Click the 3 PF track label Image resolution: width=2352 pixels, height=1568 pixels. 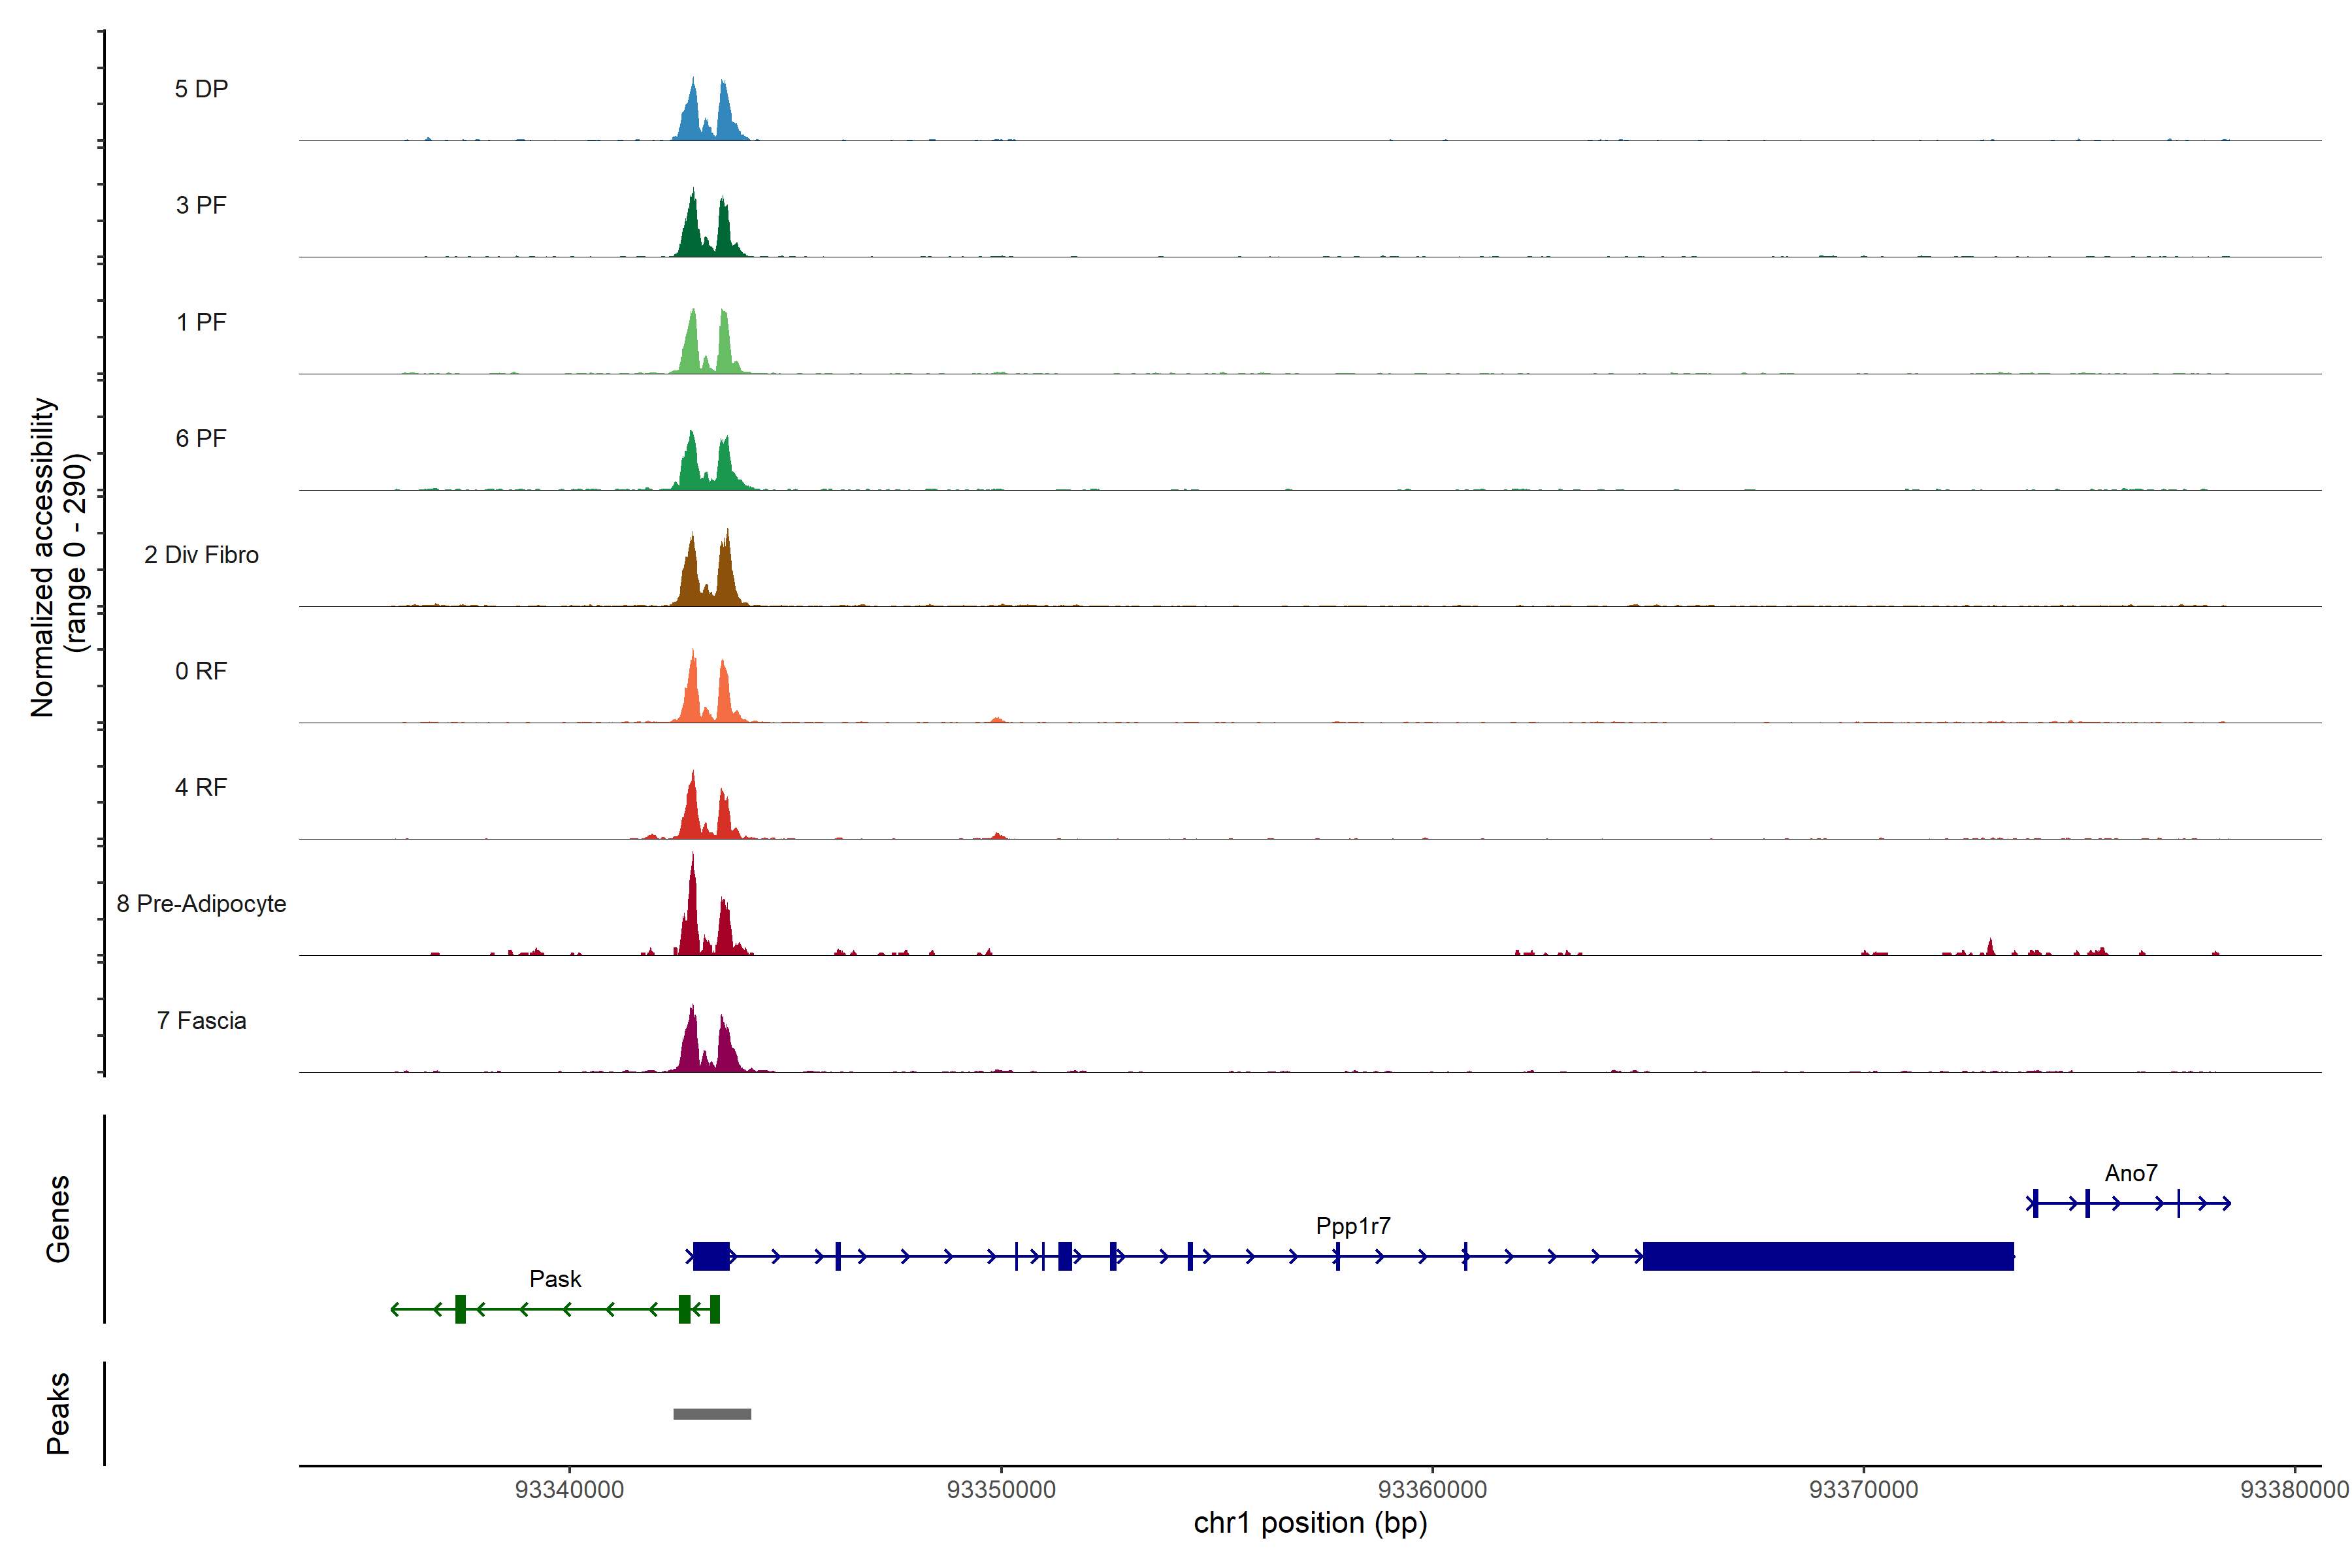coord(201,205)
